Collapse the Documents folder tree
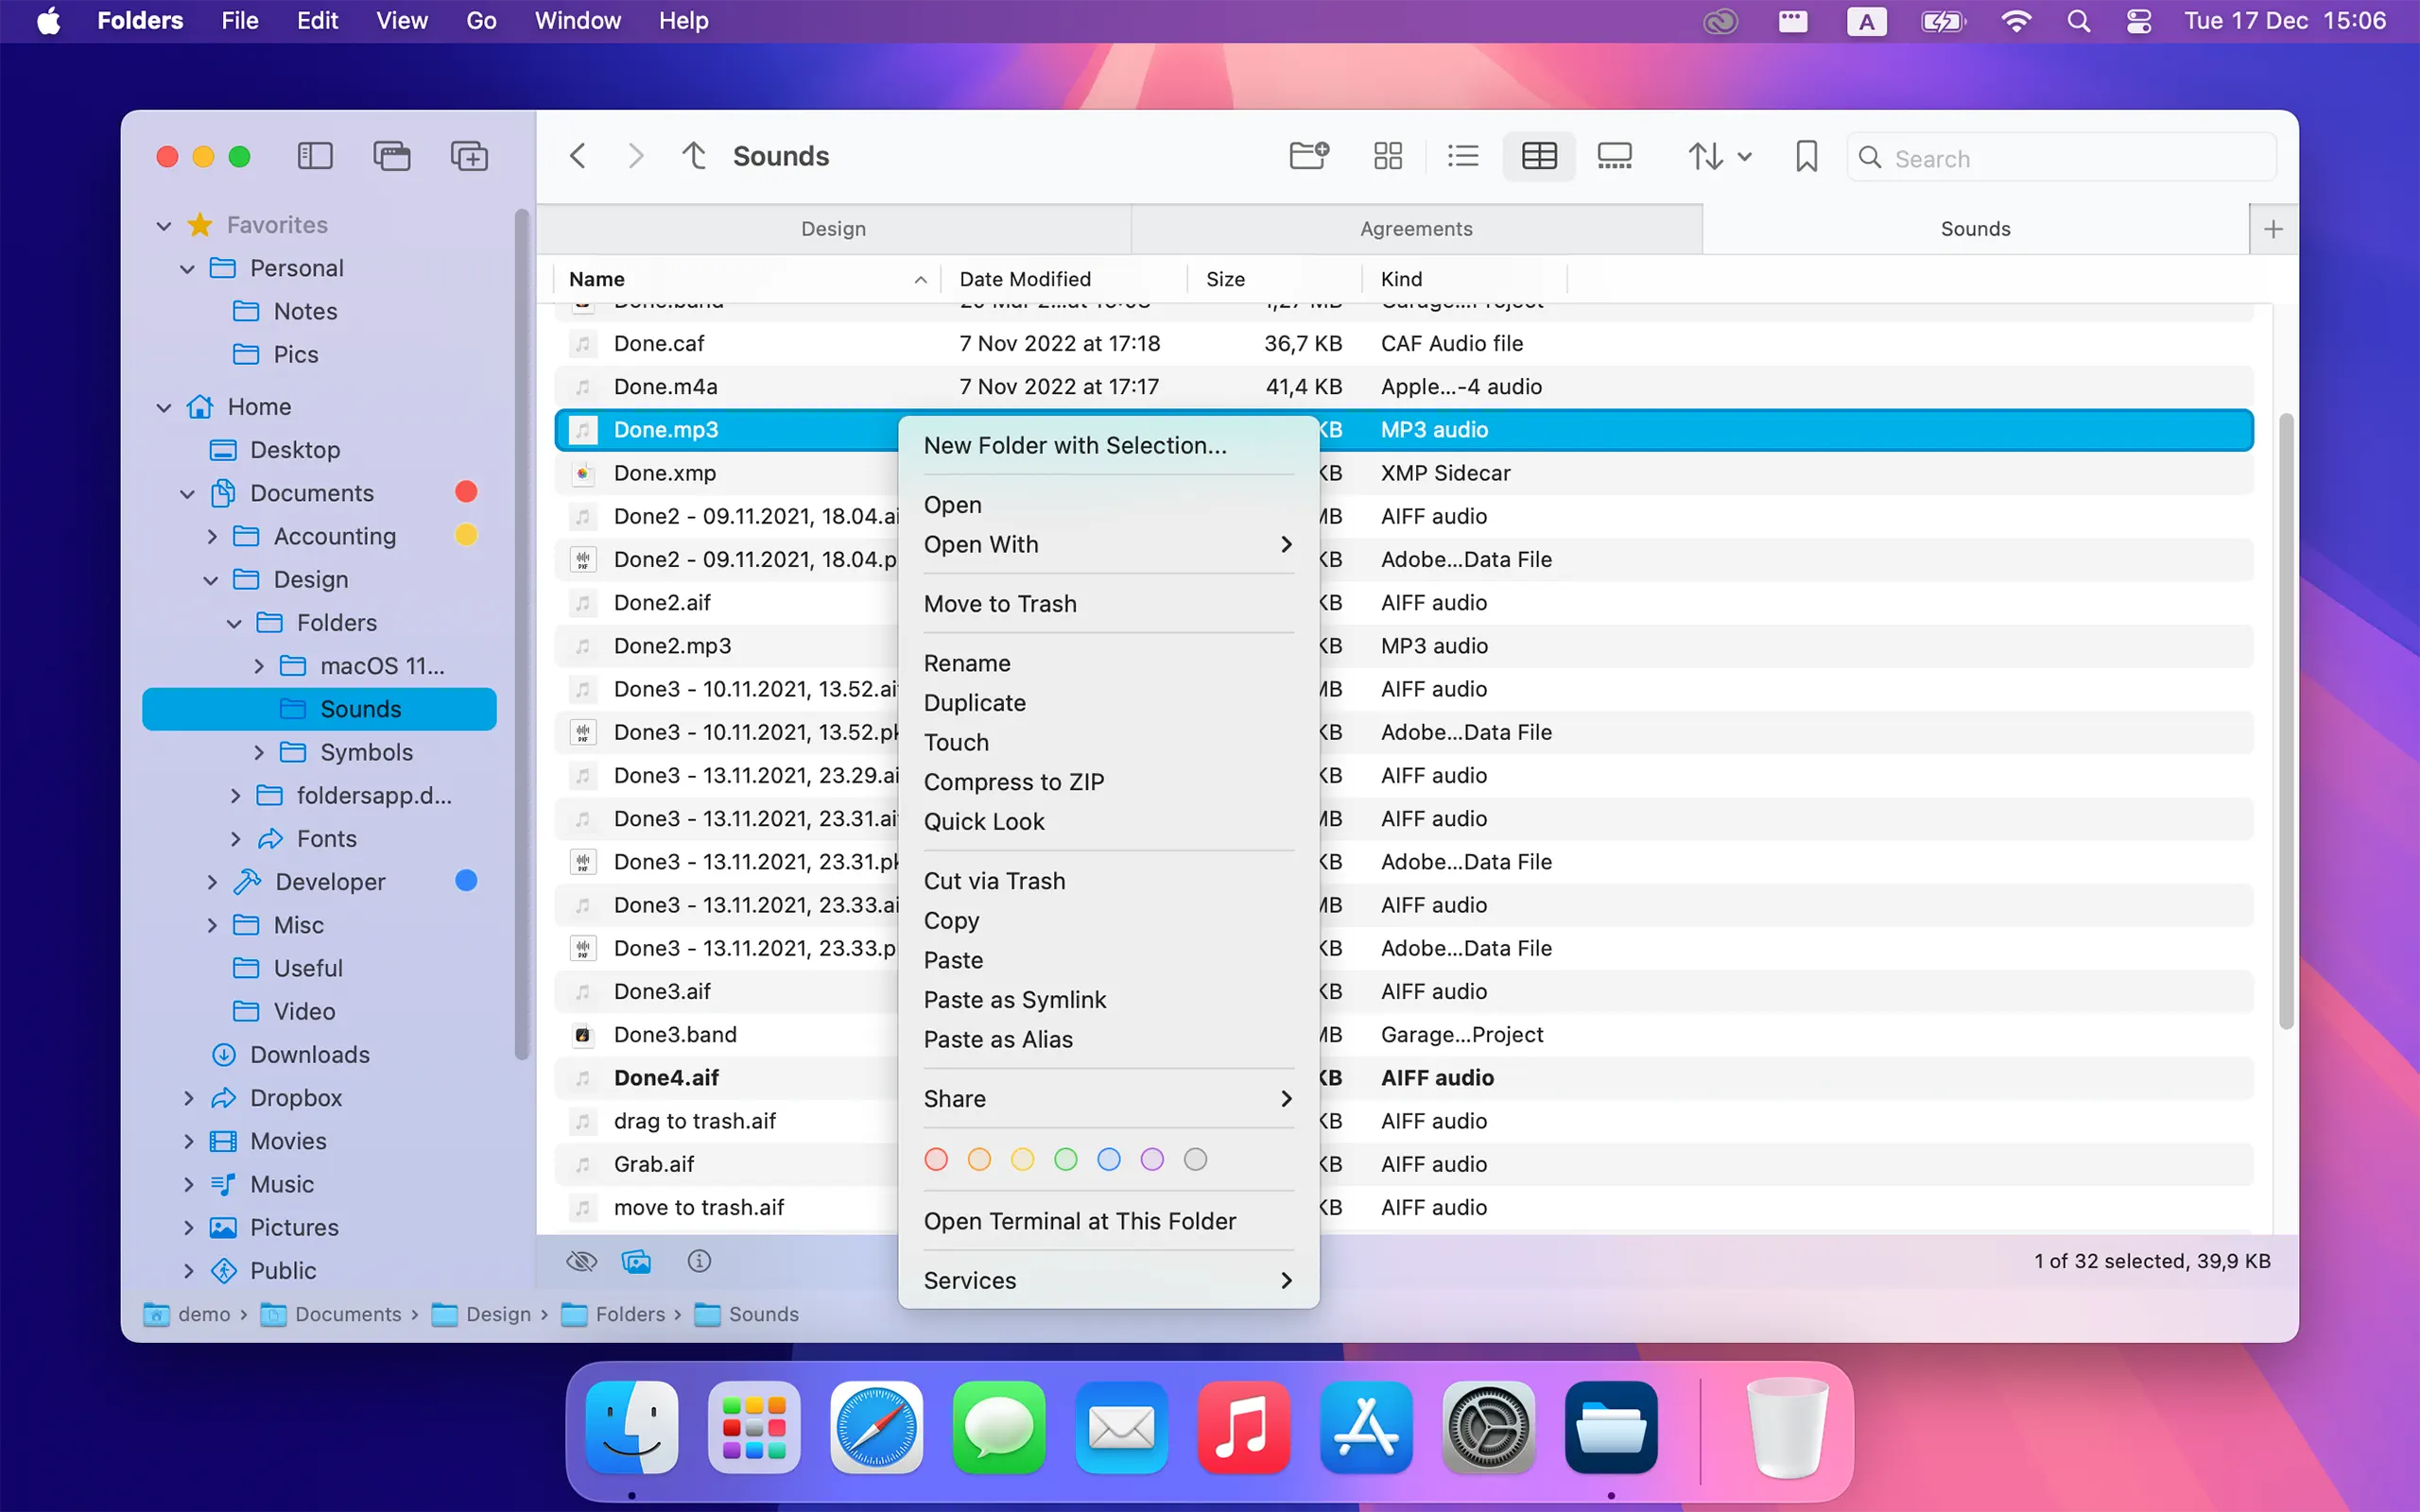Screen dimensions: 2420x1512 click(x=187, y=493)
